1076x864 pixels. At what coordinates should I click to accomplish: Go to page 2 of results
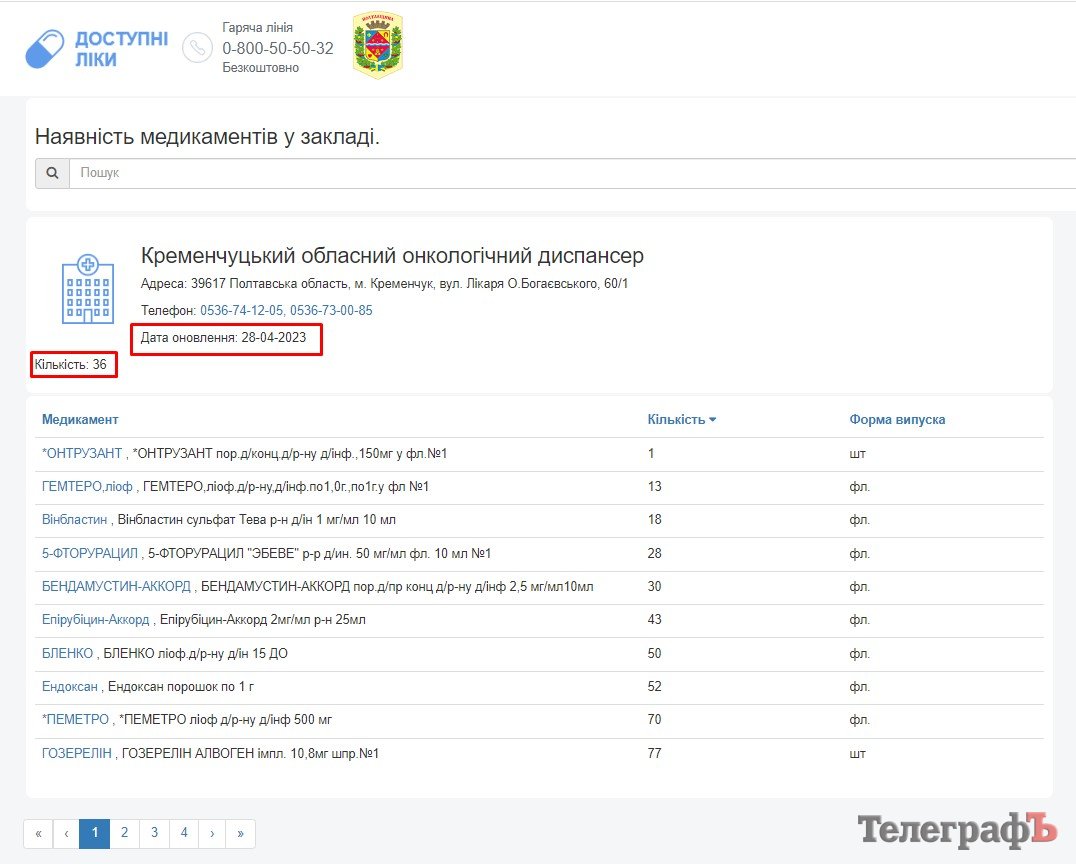pyautogui.click(x=124, y=833)
